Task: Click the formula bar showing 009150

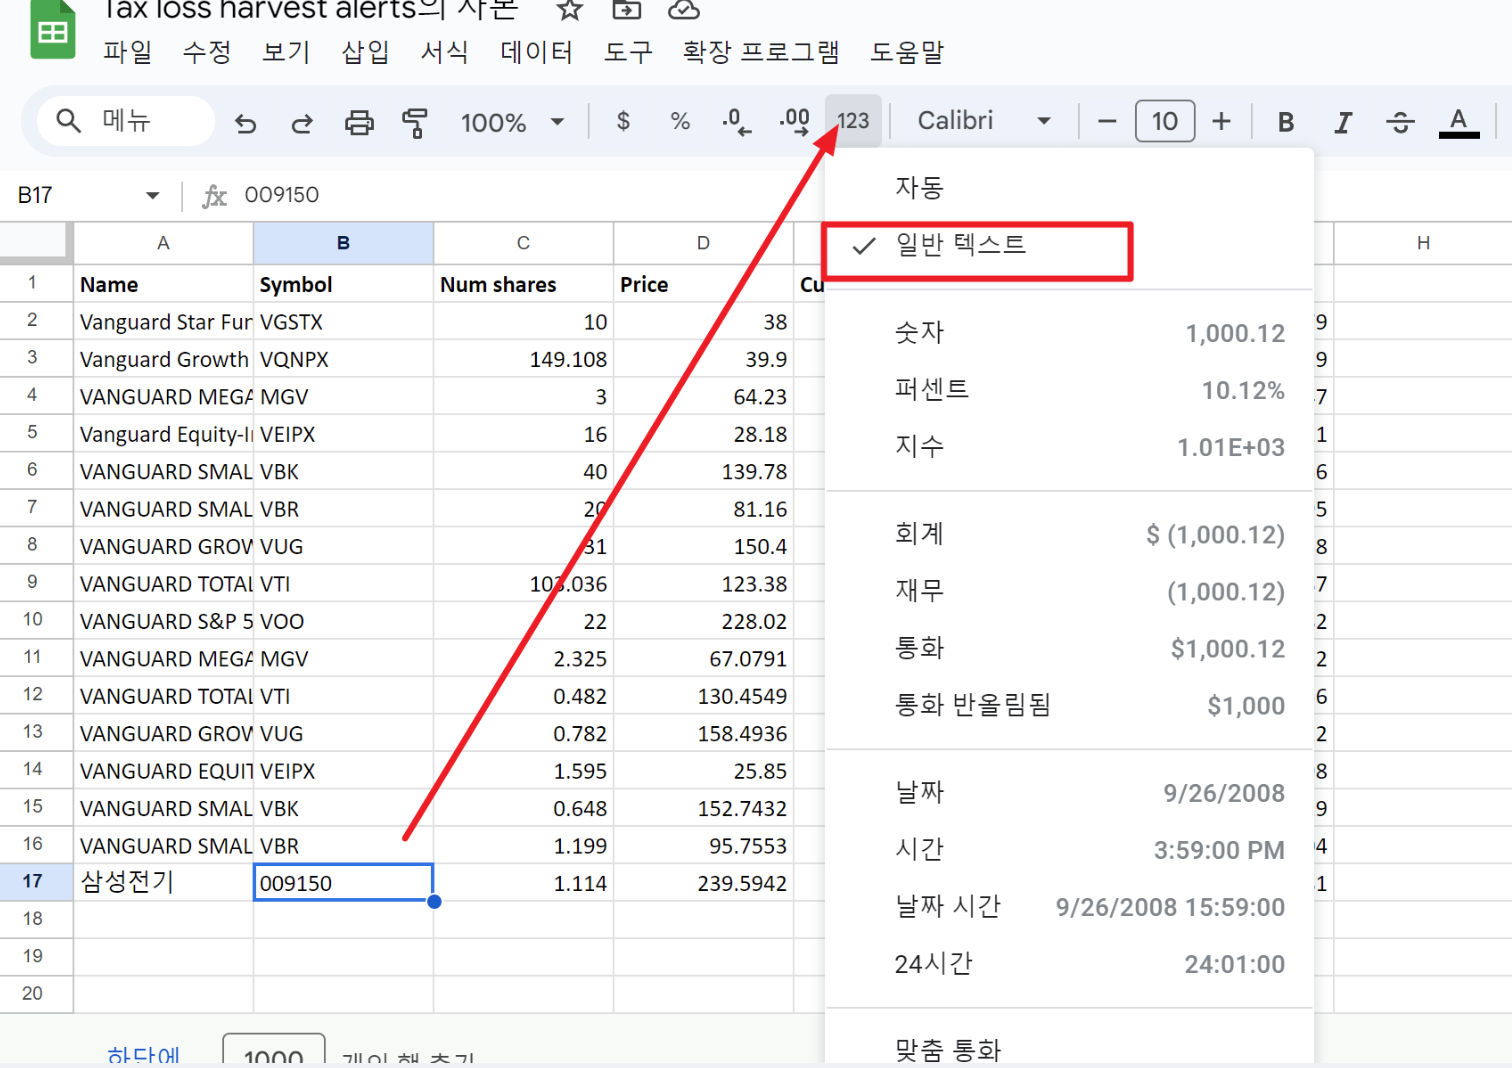Action: (530, 195)
